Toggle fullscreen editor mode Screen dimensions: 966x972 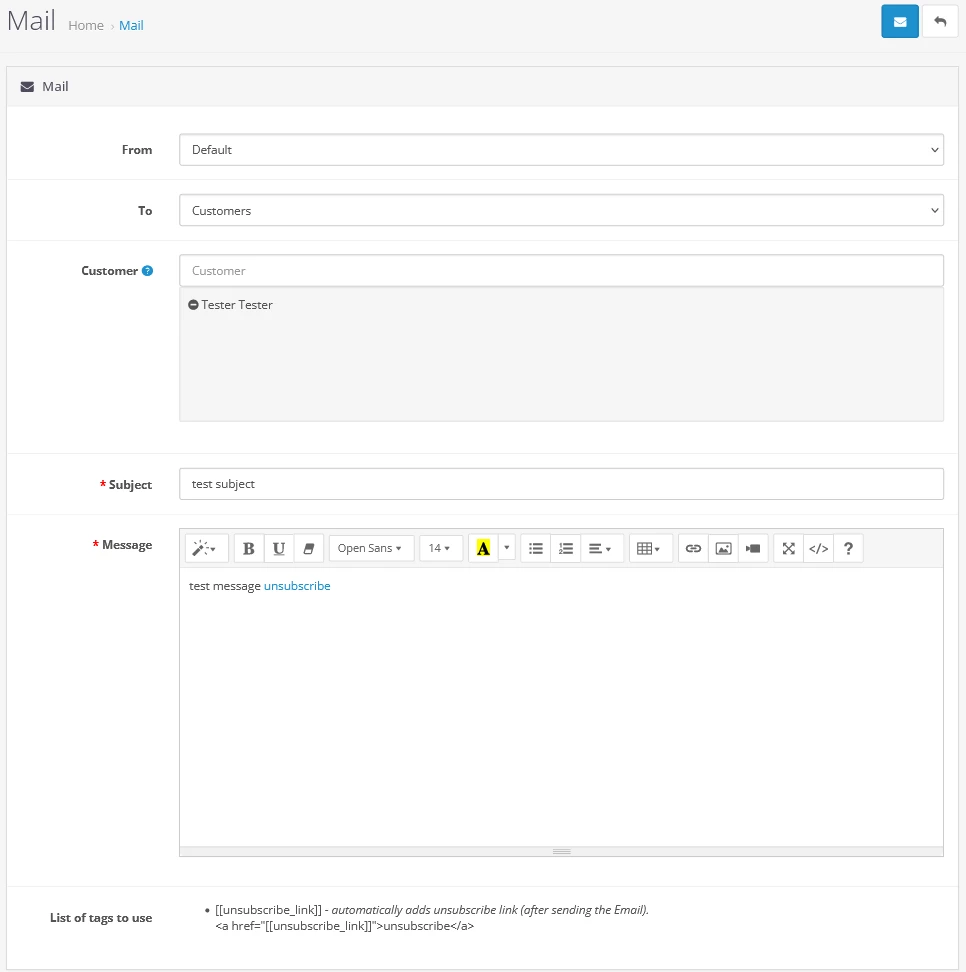[x=789, y=548]
